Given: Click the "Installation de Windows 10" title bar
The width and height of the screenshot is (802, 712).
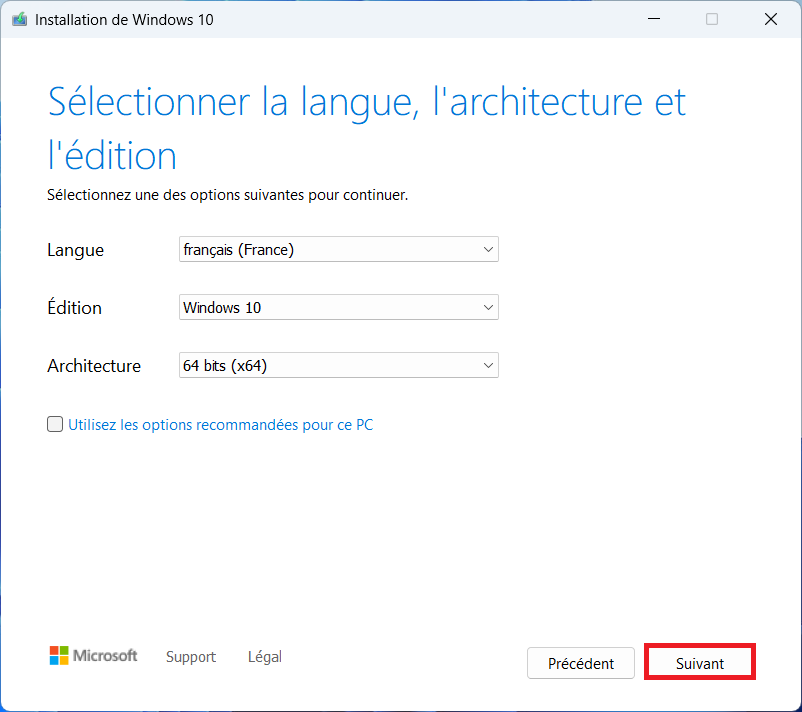Looking at the screenshot, I should pos(123,19).
